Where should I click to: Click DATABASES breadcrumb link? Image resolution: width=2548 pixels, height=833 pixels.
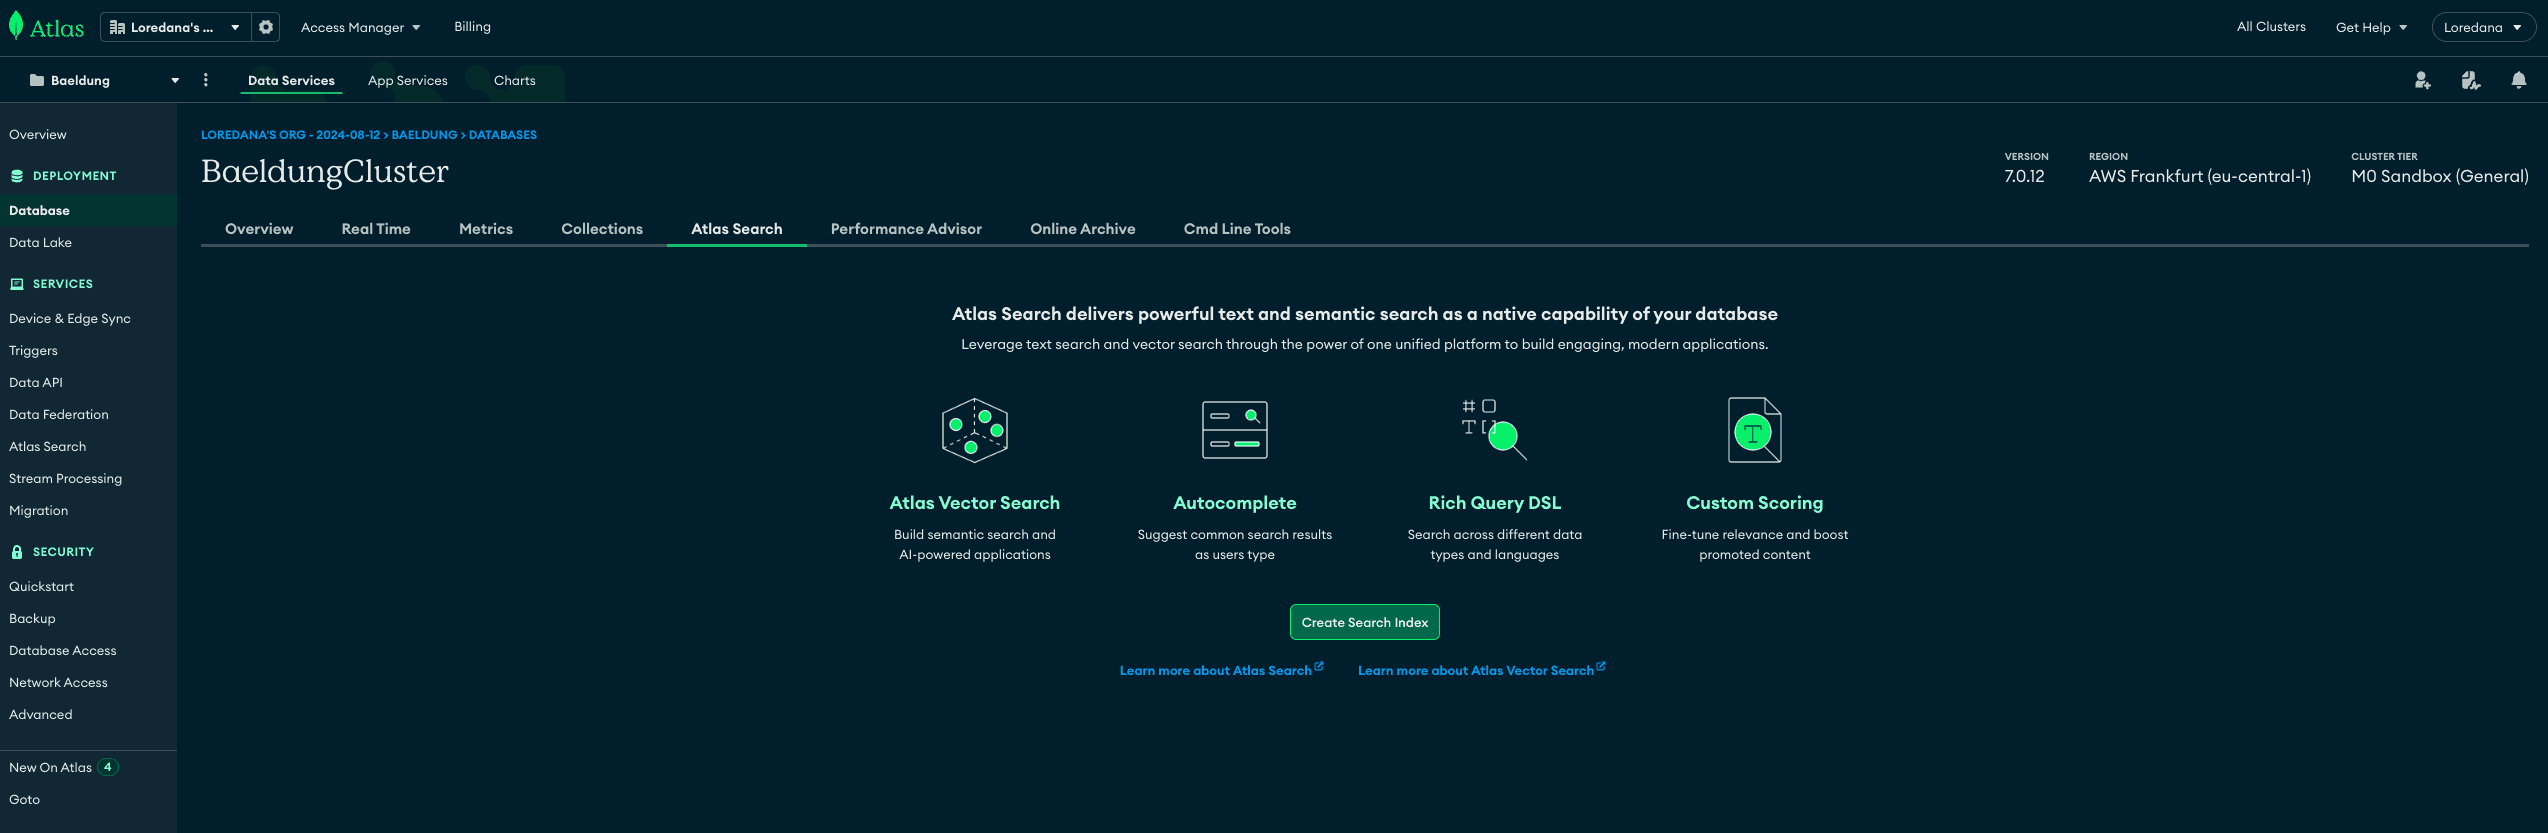tap(503, 135)
